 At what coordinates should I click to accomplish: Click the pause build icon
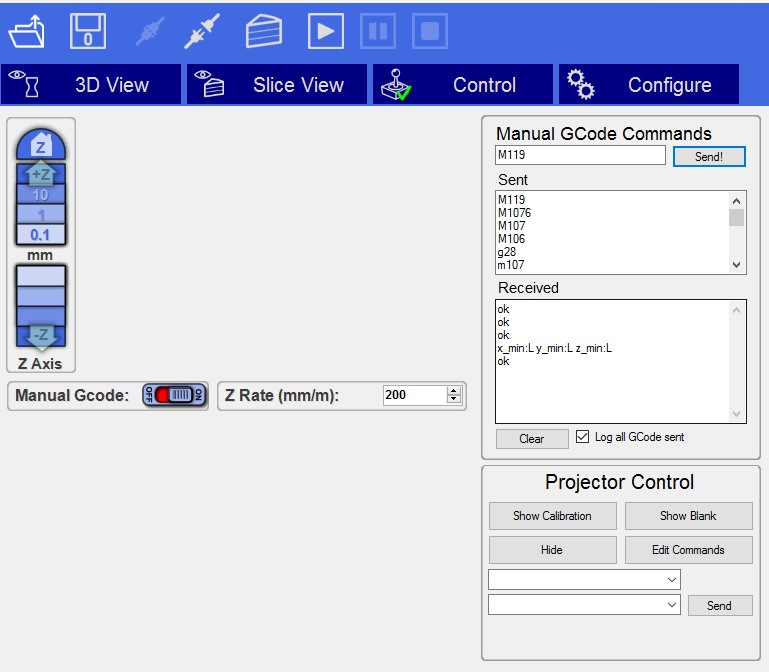click(x=377, y=31)
